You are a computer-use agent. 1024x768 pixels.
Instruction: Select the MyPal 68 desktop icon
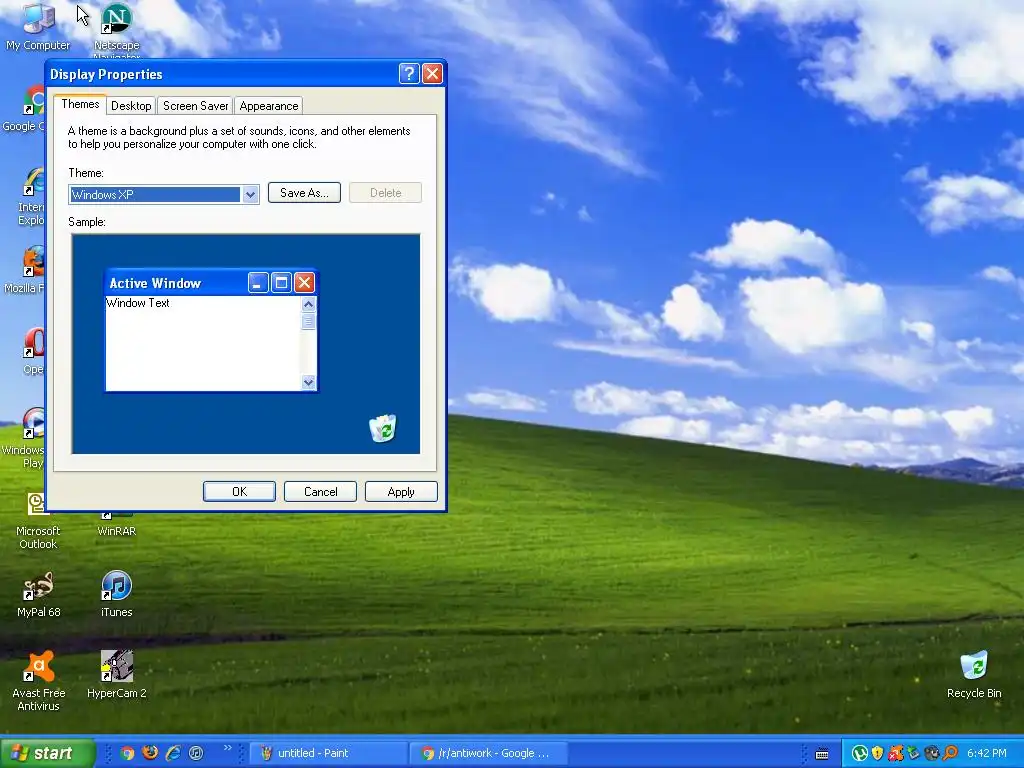pos(38,594)
